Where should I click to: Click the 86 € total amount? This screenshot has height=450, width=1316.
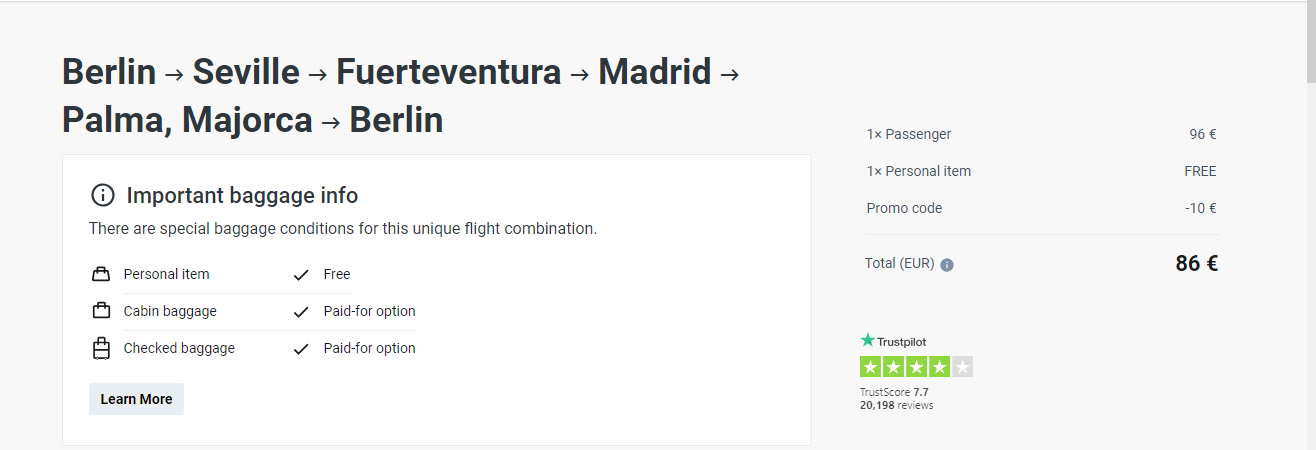[x=1196, y=264]
